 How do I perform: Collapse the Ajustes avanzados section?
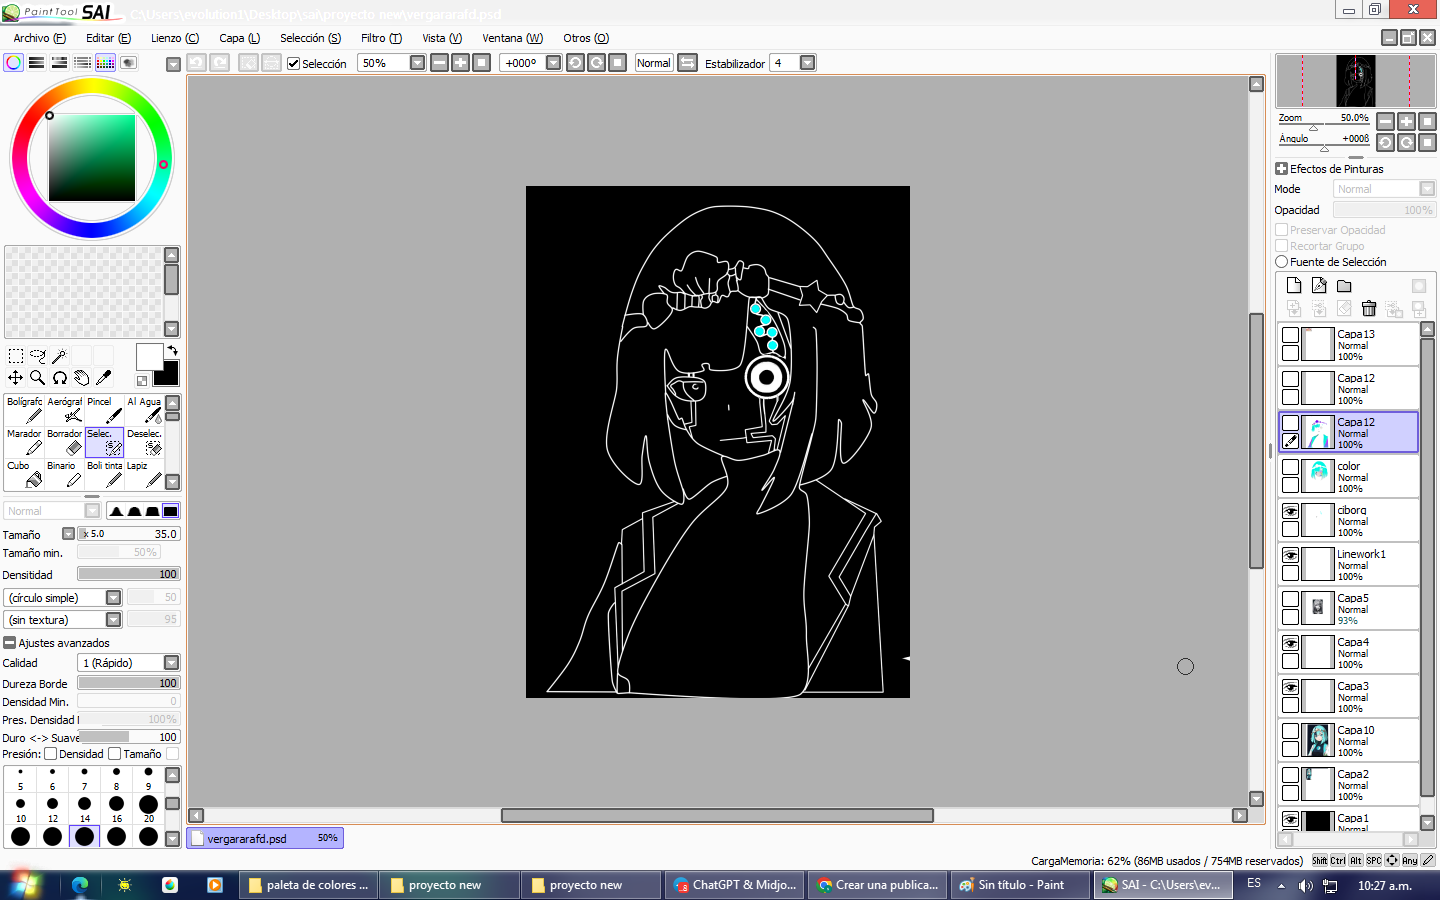(9, 643)
